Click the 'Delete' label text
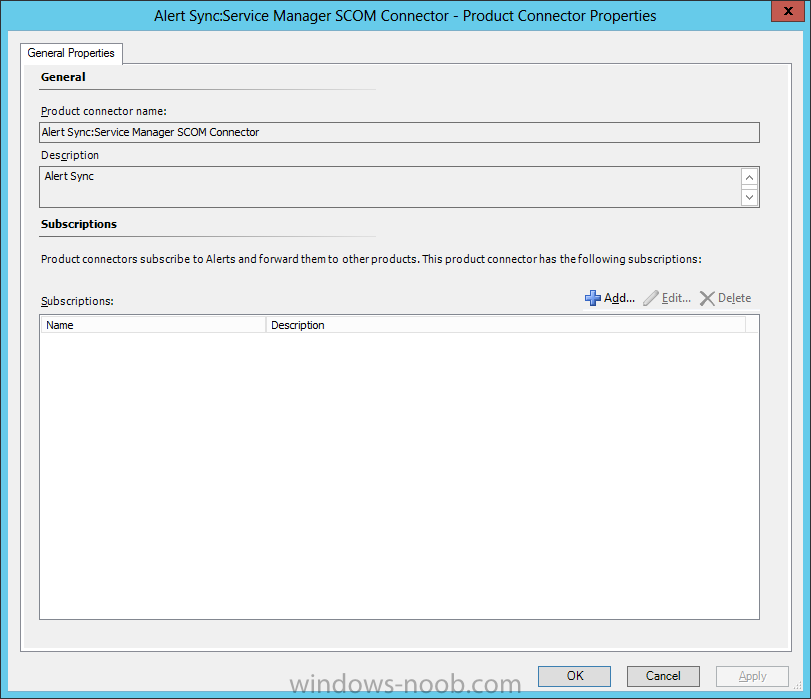811x699 pixels. [734, 298]
